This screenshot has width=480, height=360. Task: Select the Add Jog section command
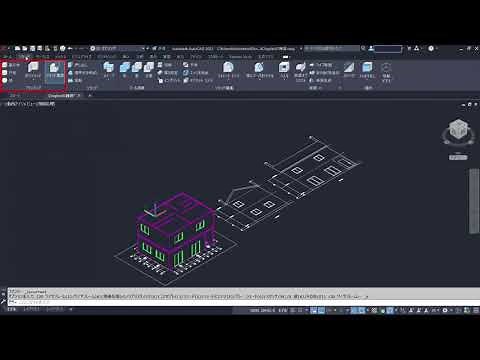coord(325,72)
